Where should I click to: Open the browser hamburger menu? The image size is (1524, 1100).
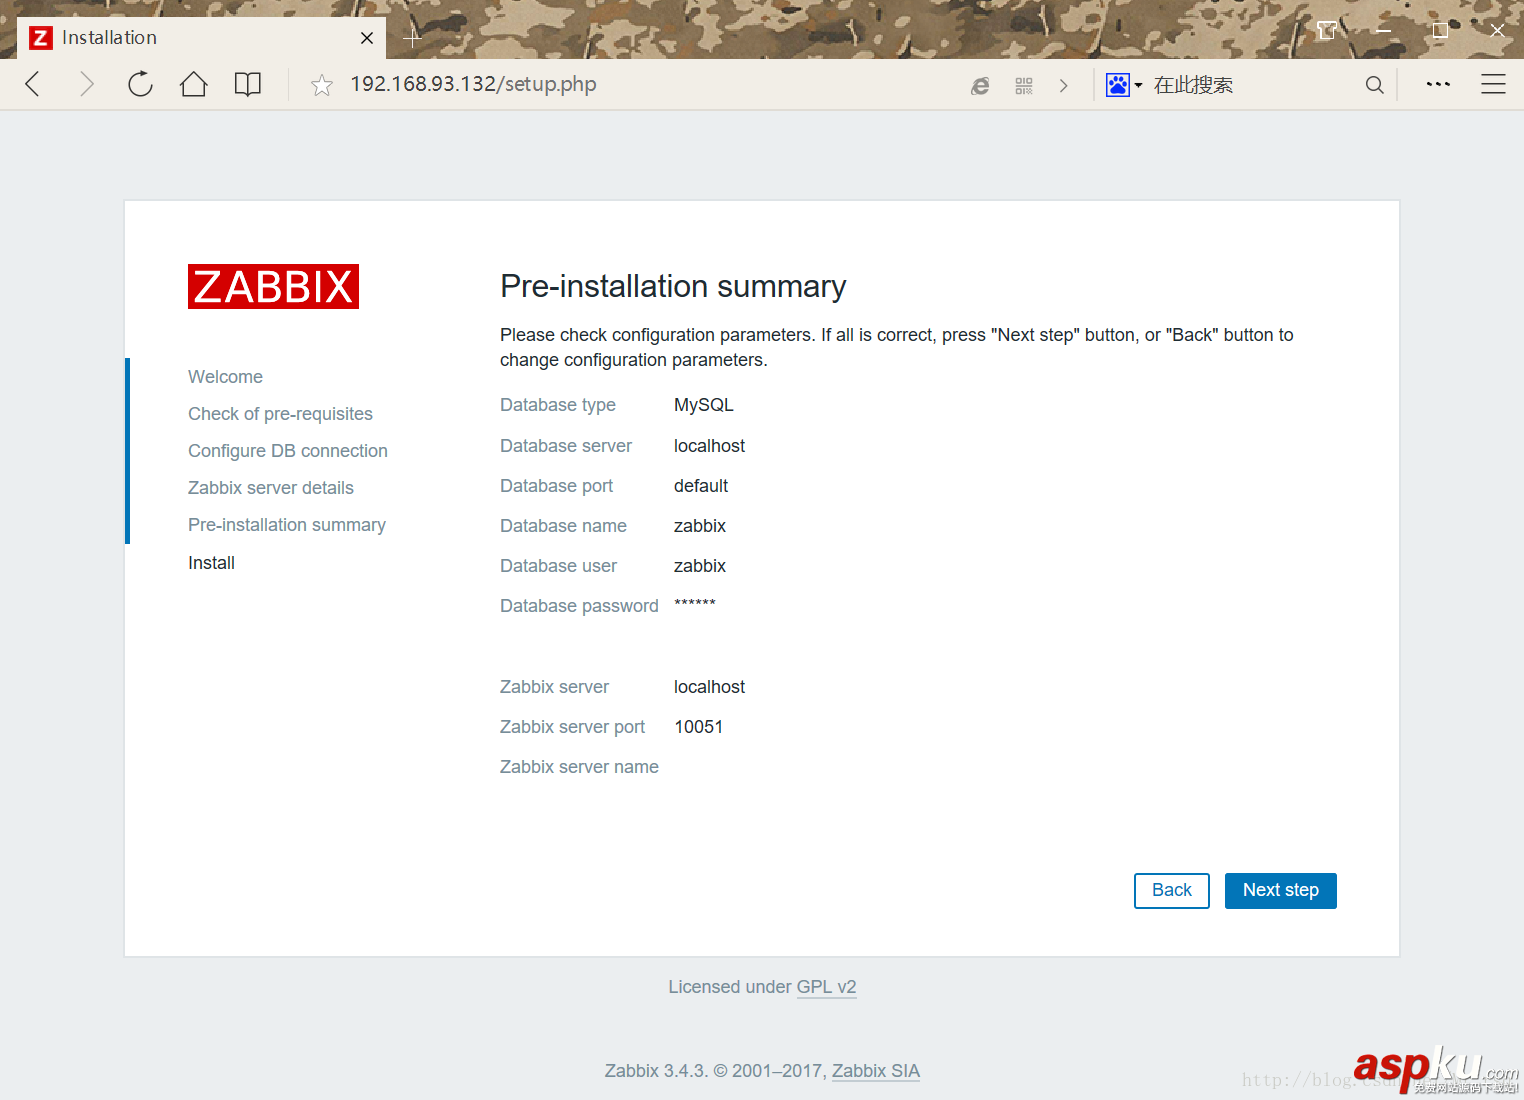click(x=1493, y=84)
